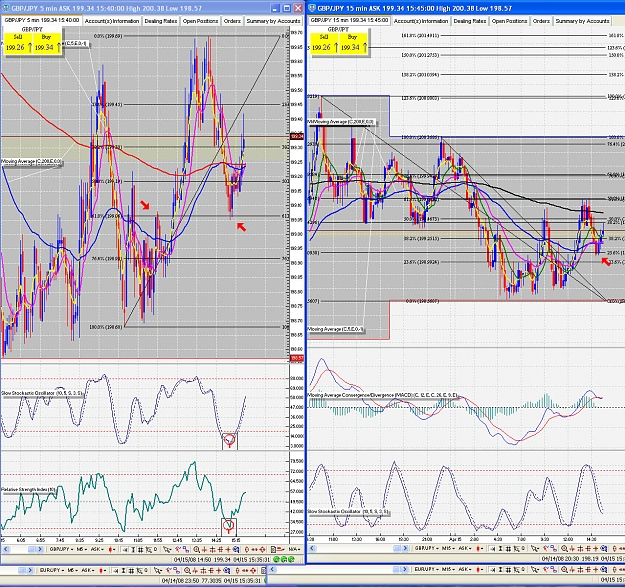Image resolution: width=625 pixels, height=587 pixels.
Task: Click zoom magnifier in EUR/JPY M15 toolbar
Action: pos(564,569)
